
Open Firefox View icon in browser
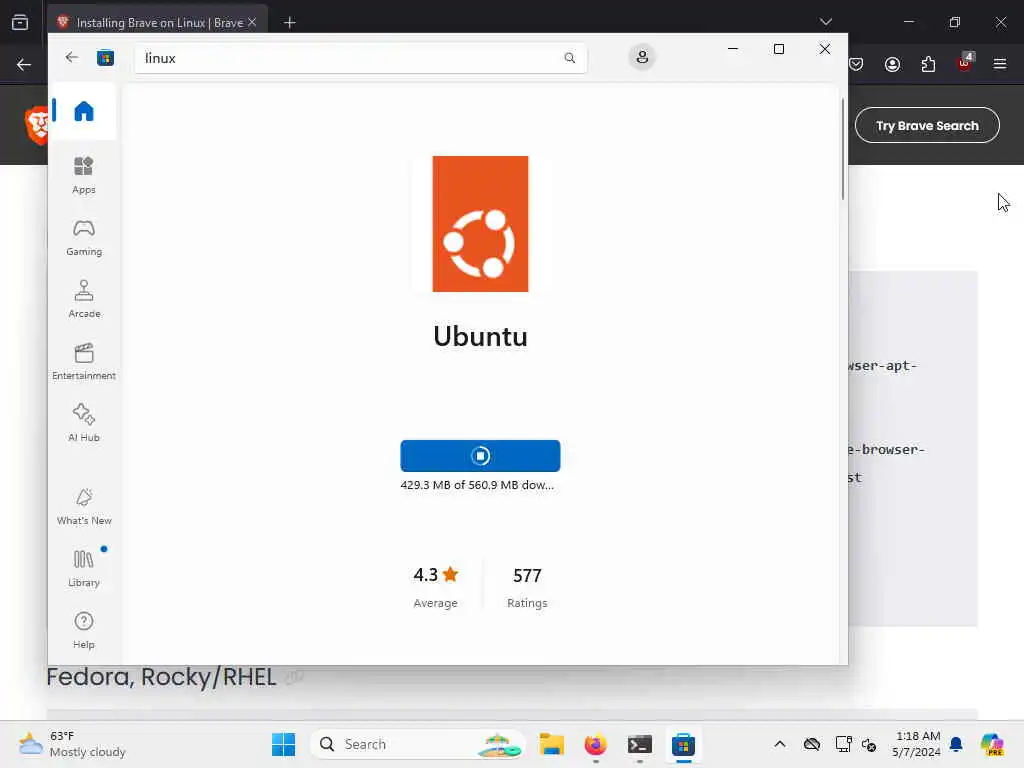20,22
